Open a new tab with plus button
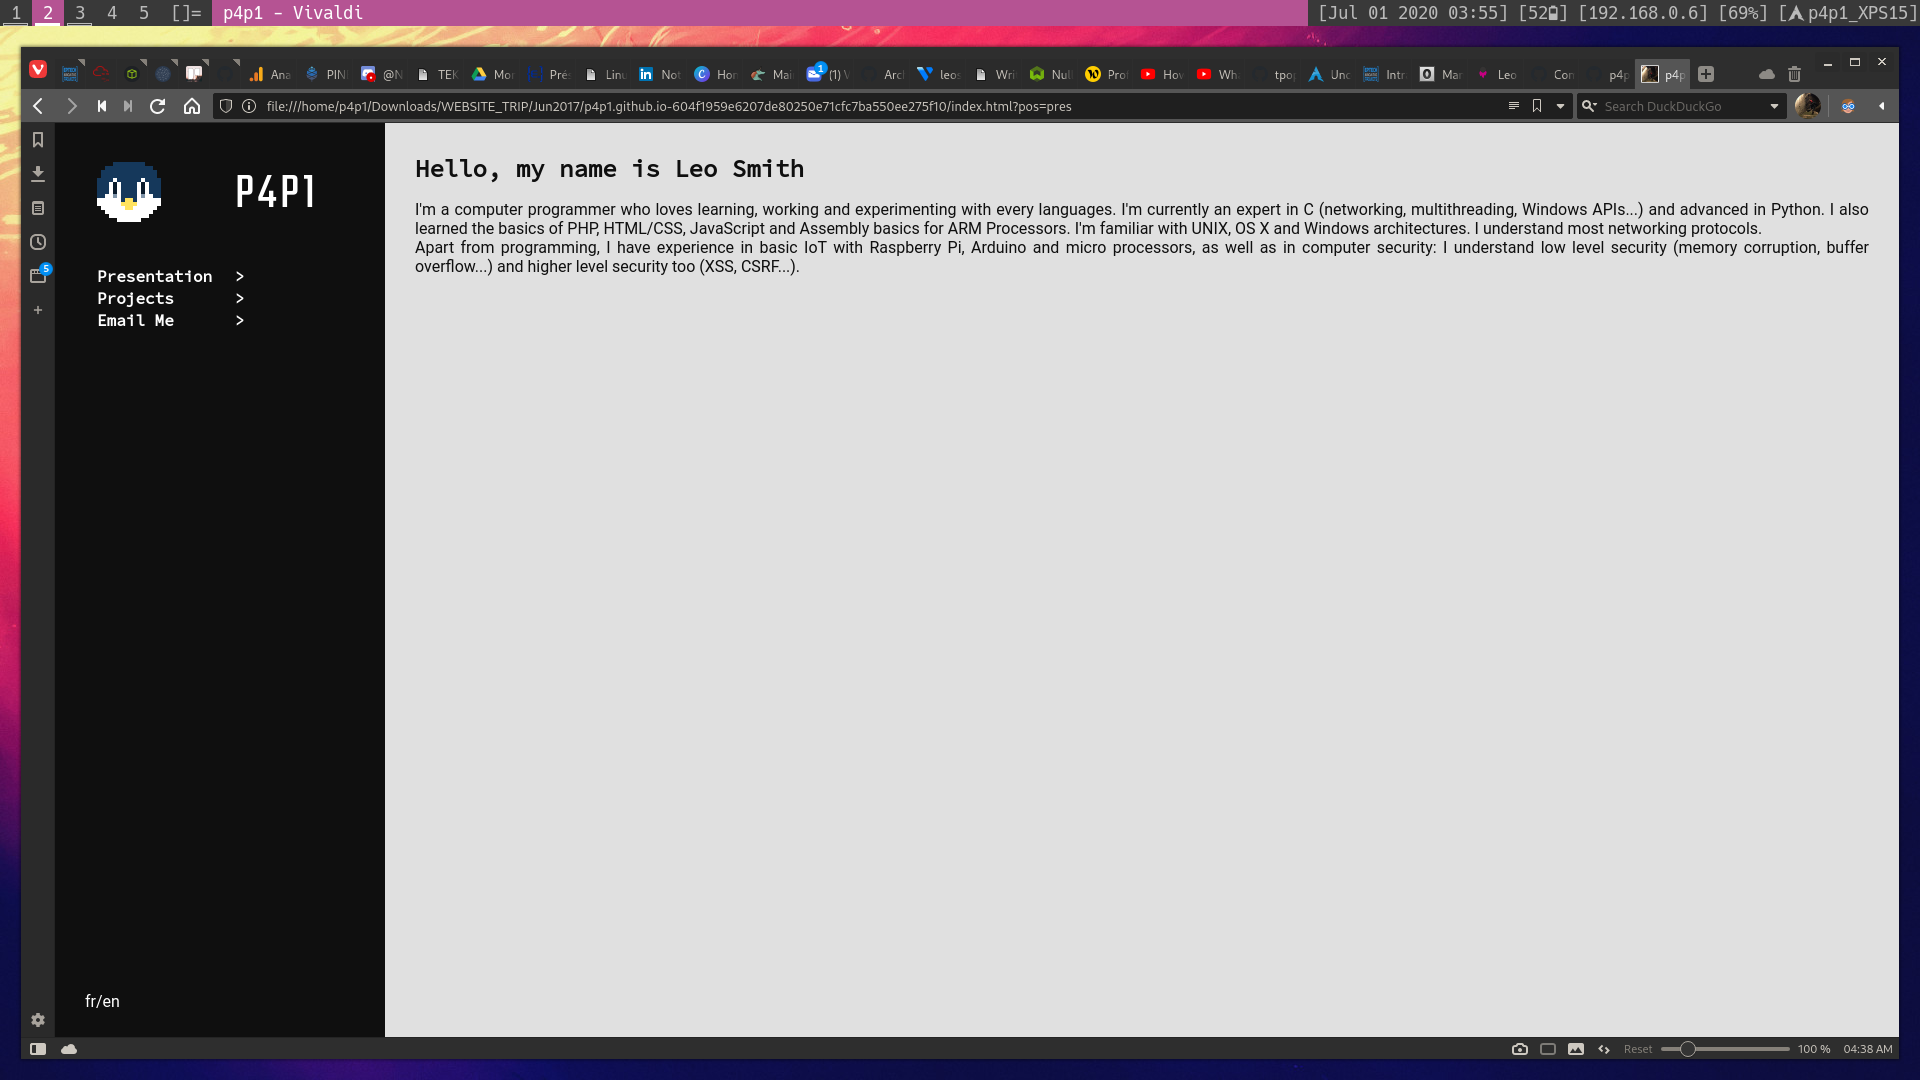1920x1080 pixels. click(x=1706, y=74)
